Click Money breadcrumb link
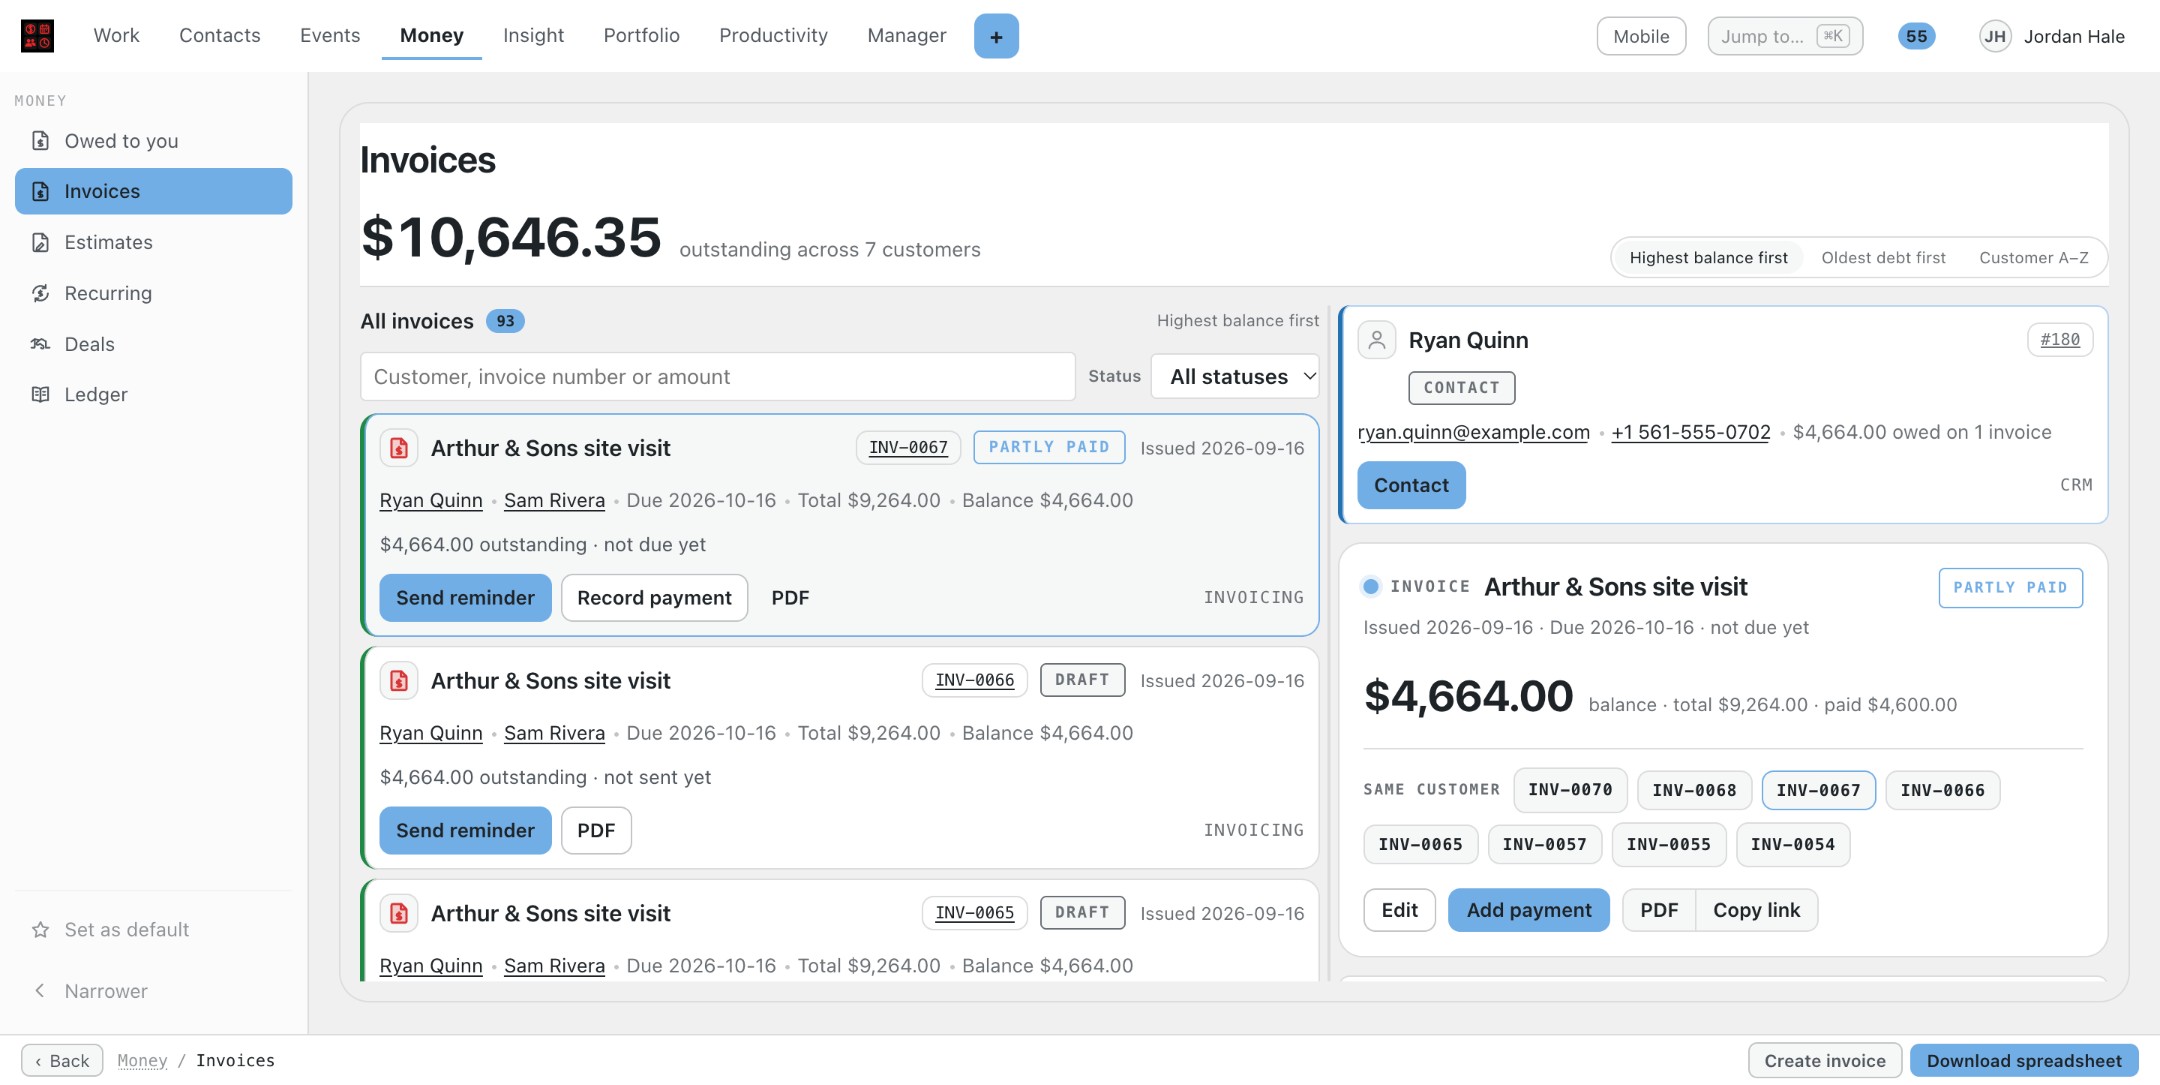This screenshot has width=2160, height=1085. pos(142,1061)
